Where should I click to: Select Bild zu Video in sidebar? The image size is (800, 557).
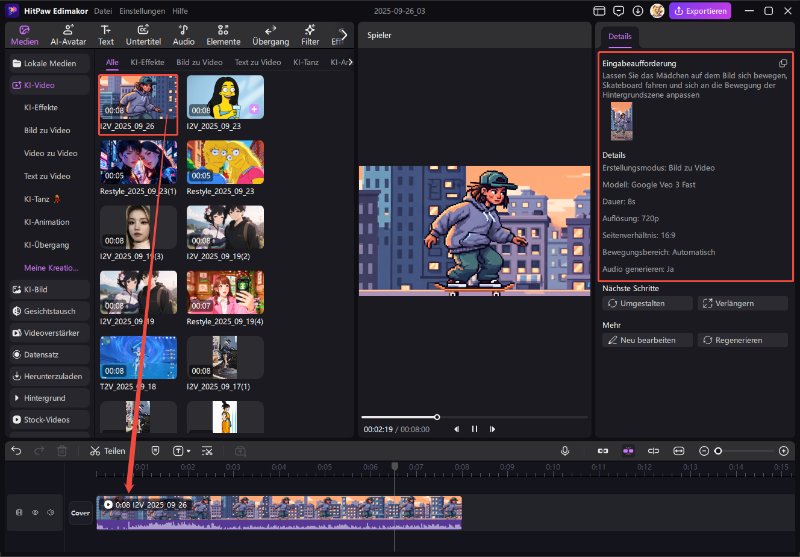click(47, 131)
